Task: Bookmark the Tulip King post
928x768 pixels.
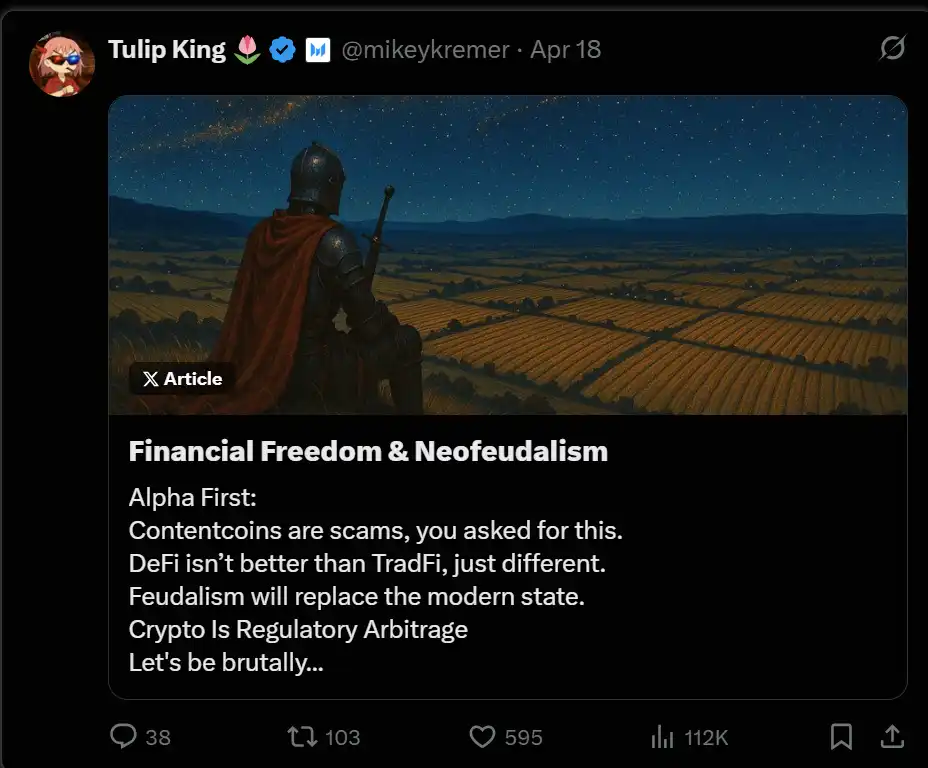Action: pyautogui.click(x=841, y=737)
